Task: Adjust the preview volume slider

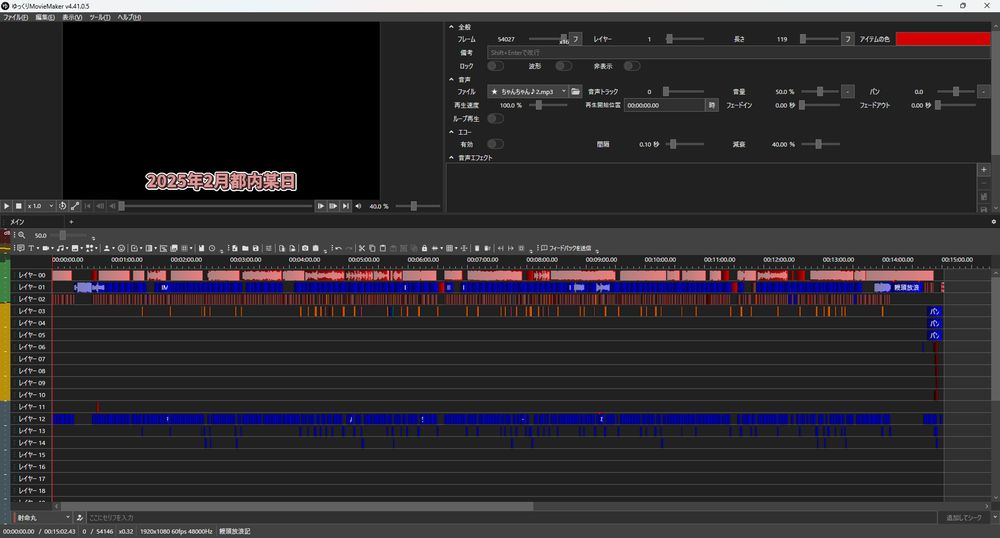Action: 418,206
